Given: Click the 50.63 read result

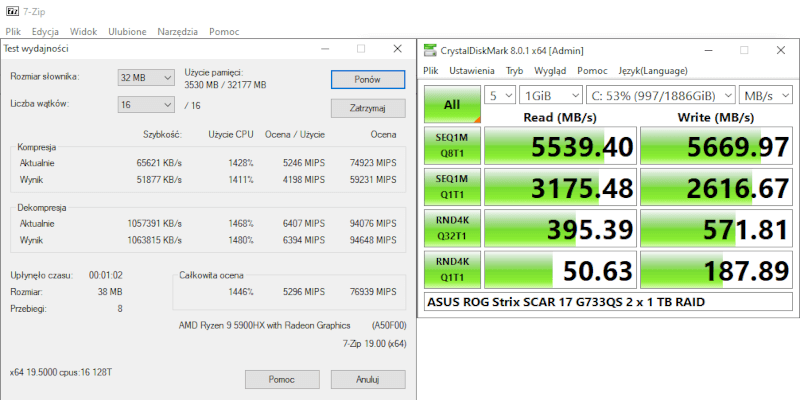Looking at the screenshot, I should pos(560,270).
